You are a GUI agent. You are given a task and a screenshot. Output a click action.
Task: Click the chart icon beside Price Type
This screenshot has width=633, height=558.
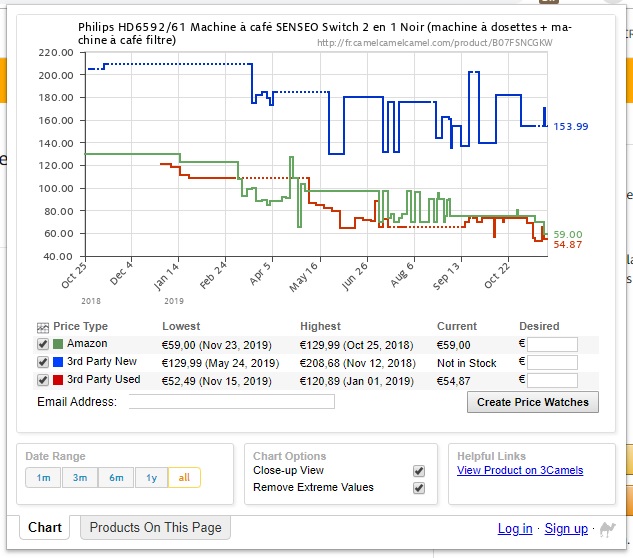(43, 327)
